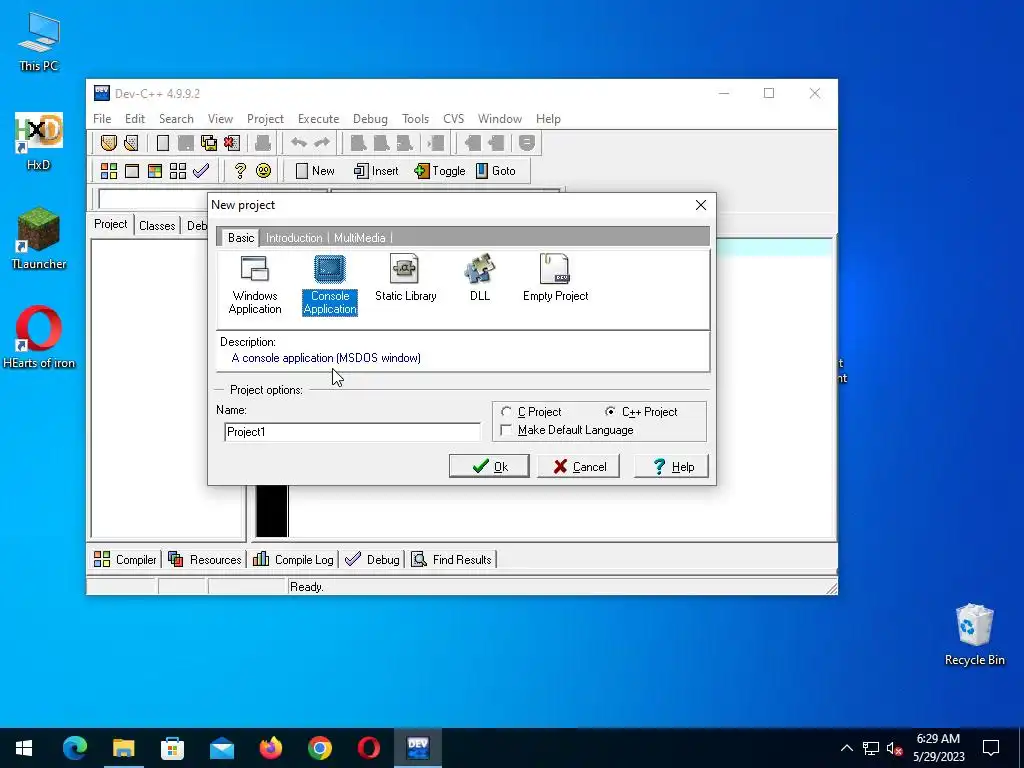The image size is (1024, 768).
Task: Select the Recycle Bin desktop icon
Action: coord(974,635)
